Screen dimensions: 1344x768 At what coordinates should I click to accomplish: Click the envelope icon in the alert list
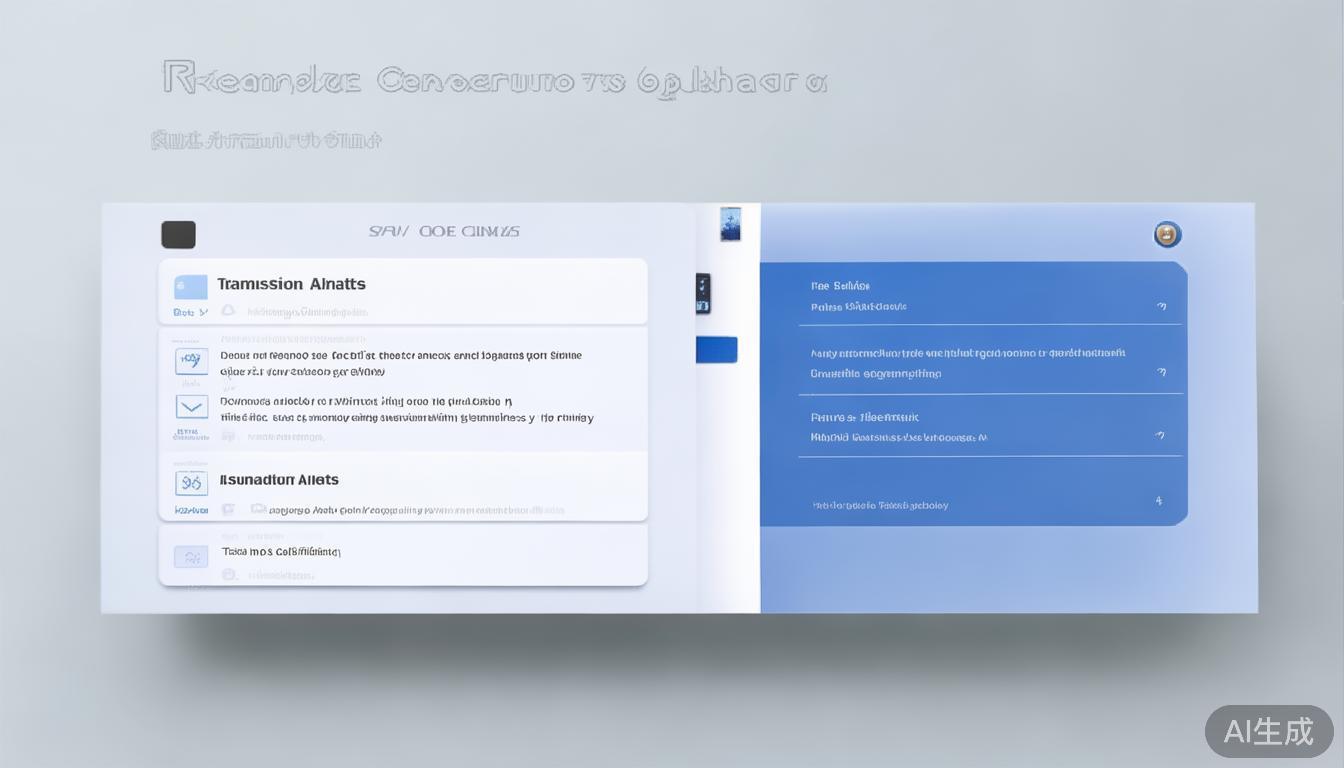tap(191, 406)
